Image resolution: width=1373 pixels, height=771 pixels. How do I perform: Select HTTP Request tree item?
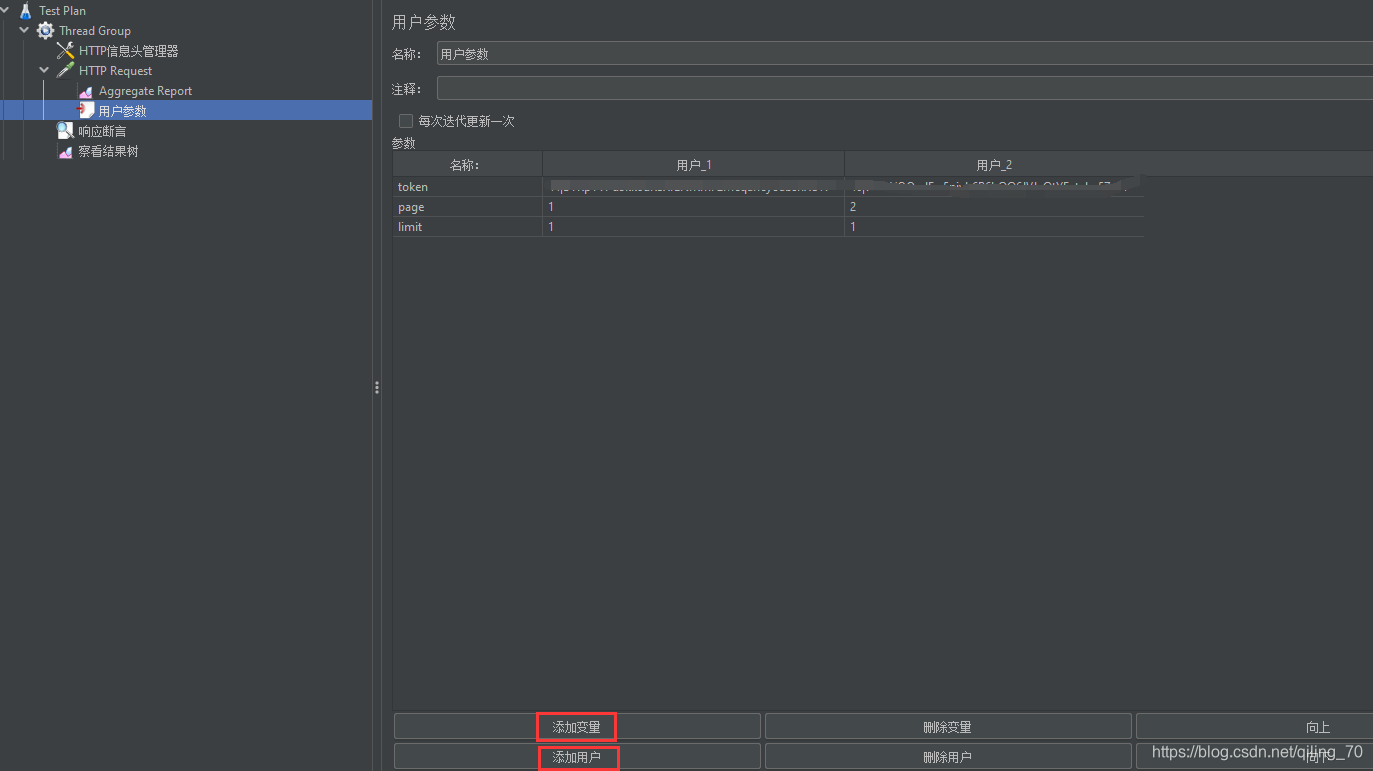click(x=116, y=71)
